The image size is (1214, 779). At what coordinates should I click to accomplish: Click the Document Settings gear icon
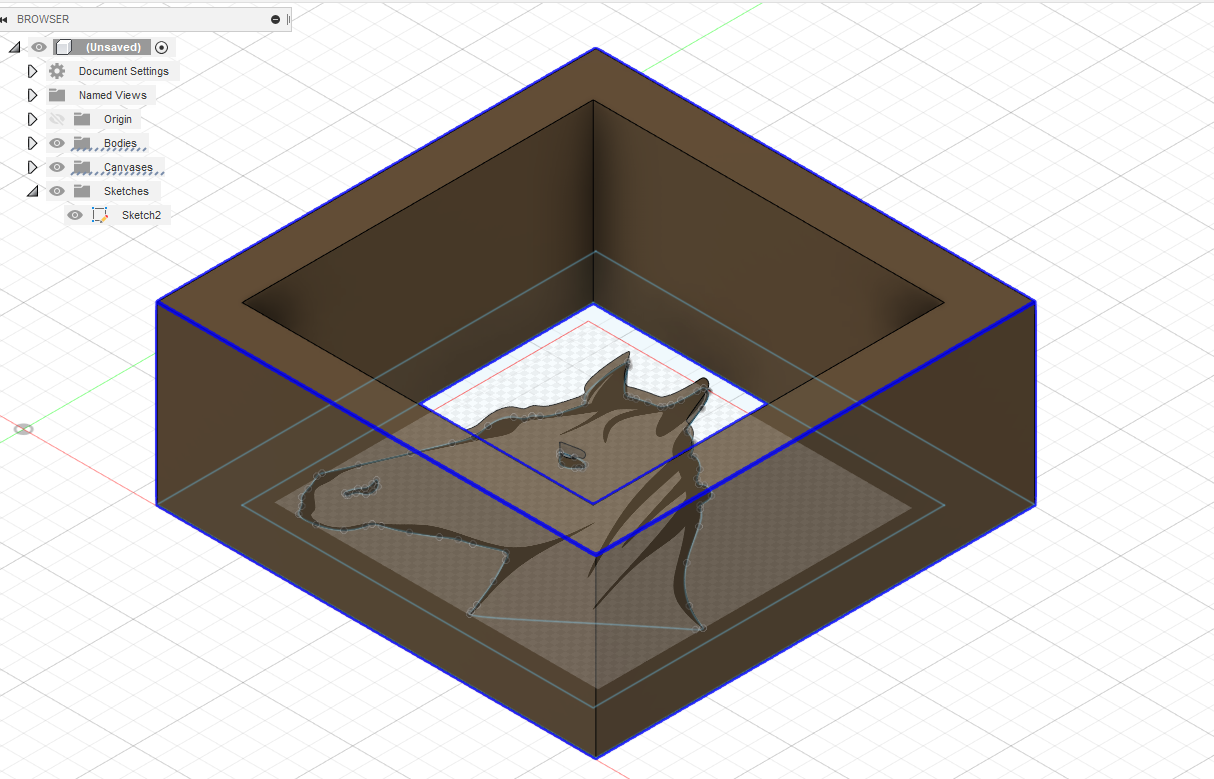(x=57, y=71)
